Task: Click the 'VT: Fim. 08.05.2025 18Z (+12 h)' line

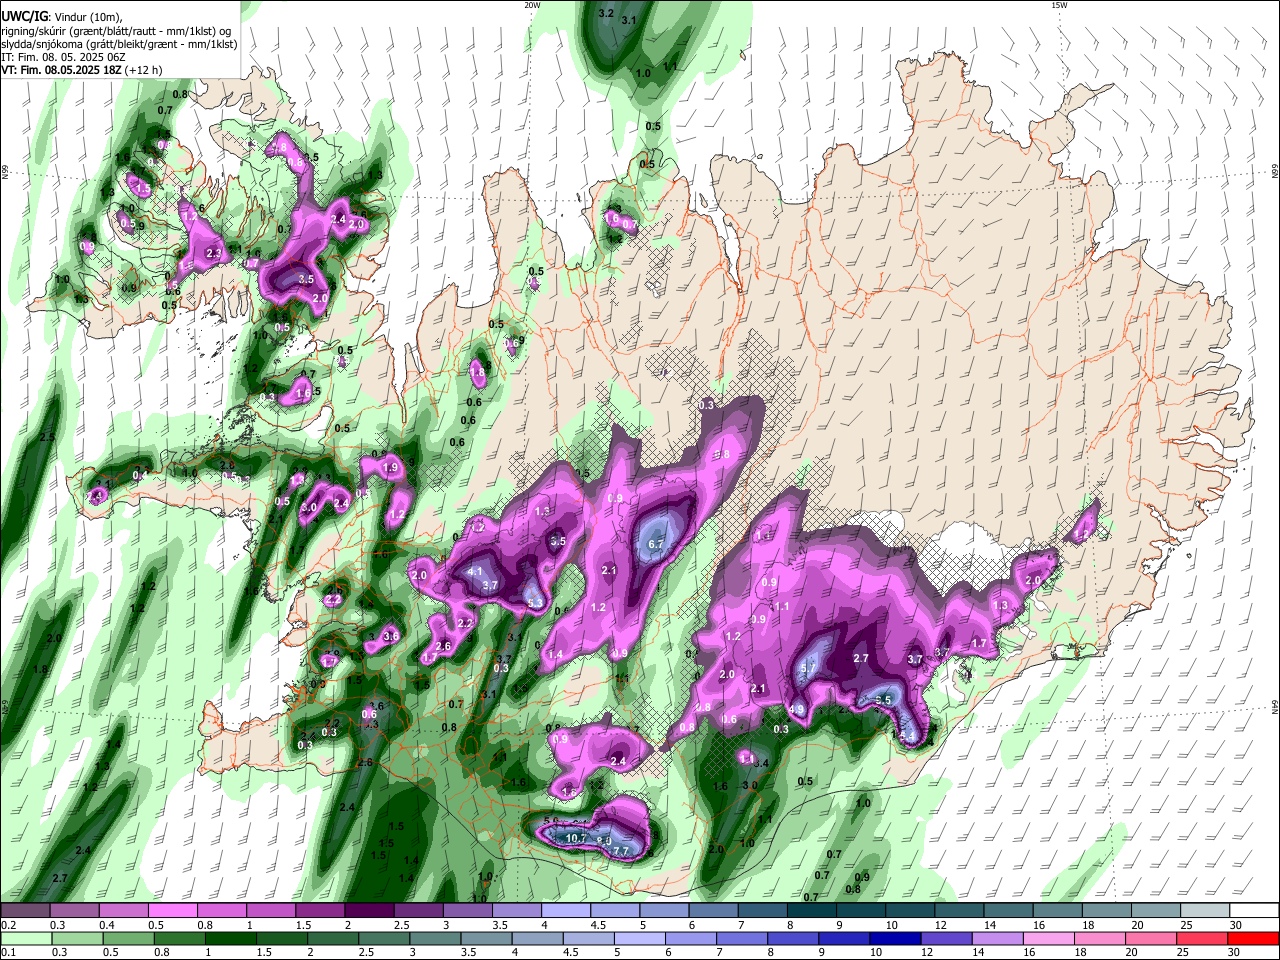Action: click(82, 70)
